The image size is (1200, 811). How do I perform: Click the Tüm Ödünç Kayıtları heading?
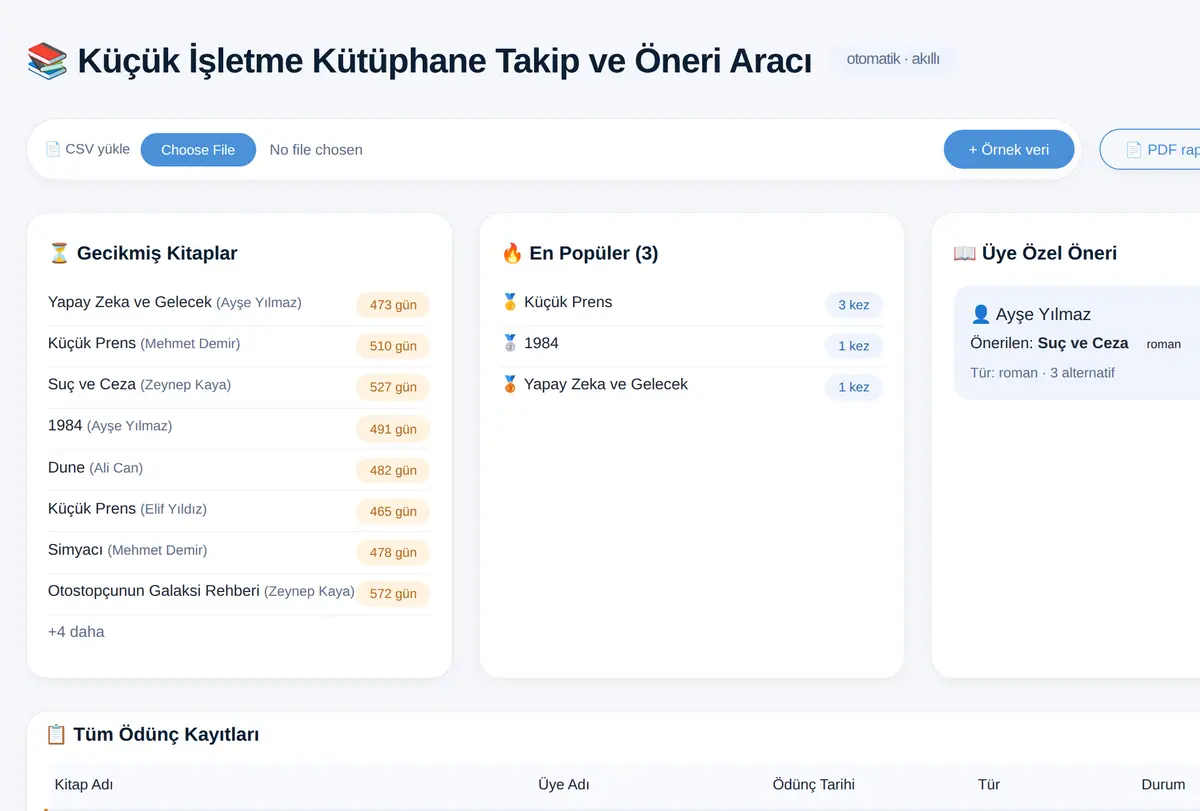click(166, 735)
